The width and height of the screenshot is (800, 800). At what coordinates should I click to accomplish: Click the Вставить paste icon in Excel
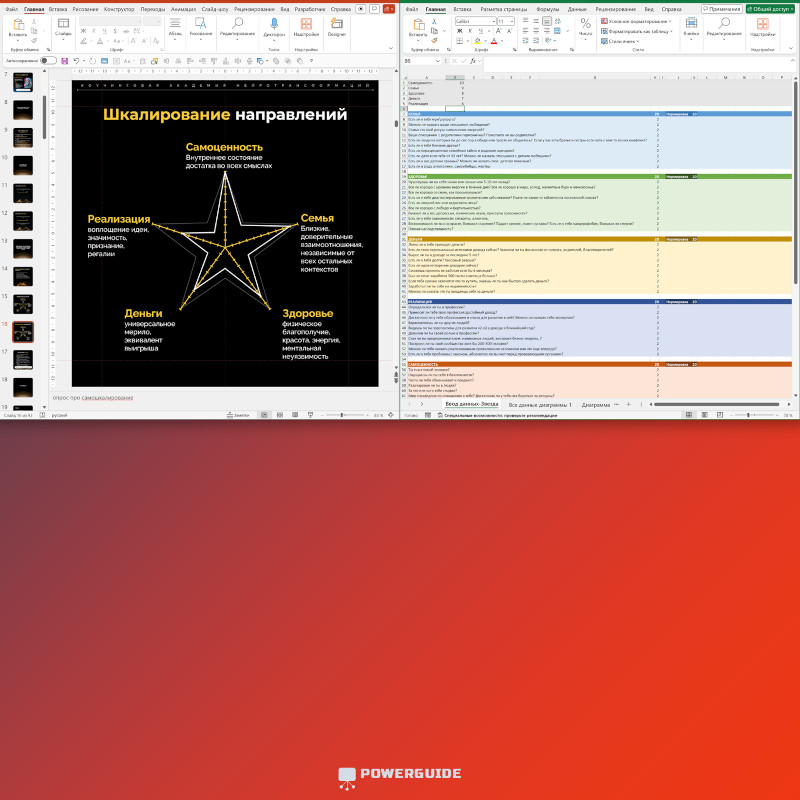pyautogui.click(x=418, y=24)
